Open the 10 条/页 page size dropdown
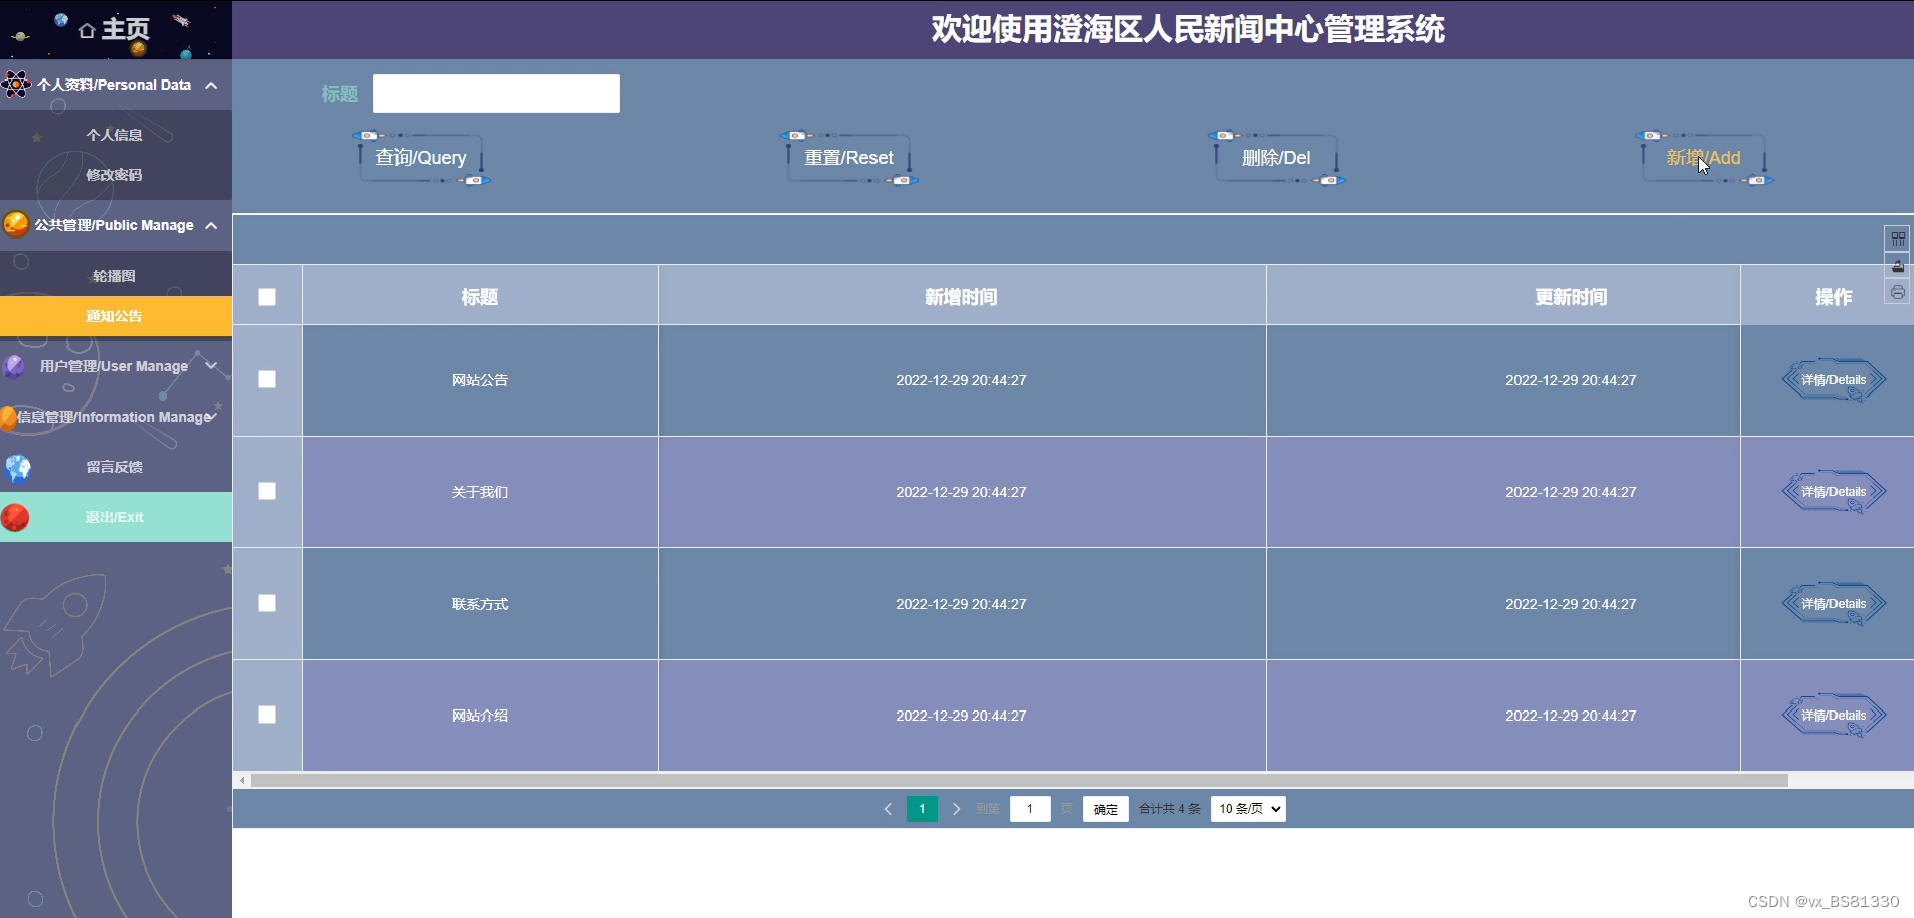The height and width of the screenshot is (918, 1914). (1248, 809)
